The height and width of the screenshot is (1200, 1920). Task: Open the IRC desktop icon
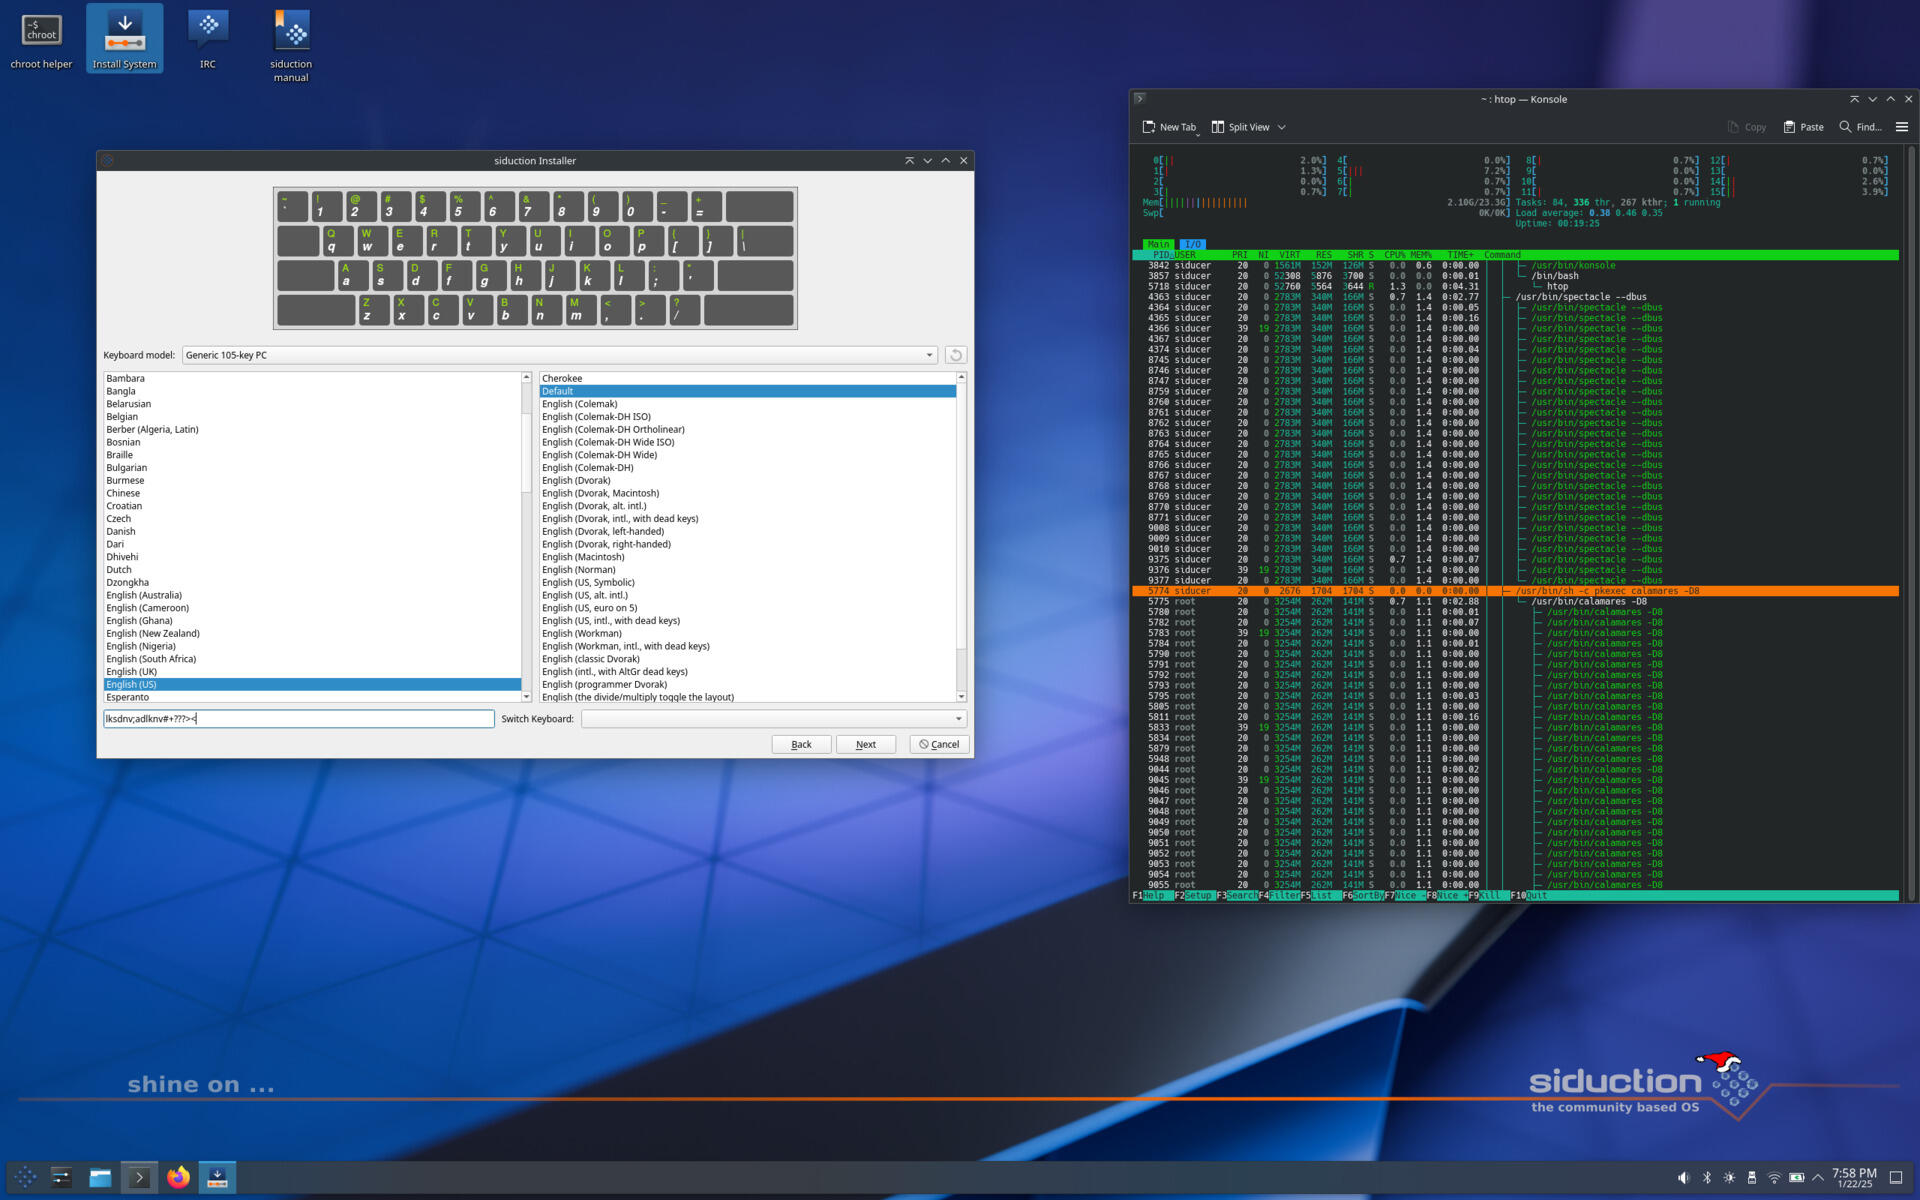point(208,40)
